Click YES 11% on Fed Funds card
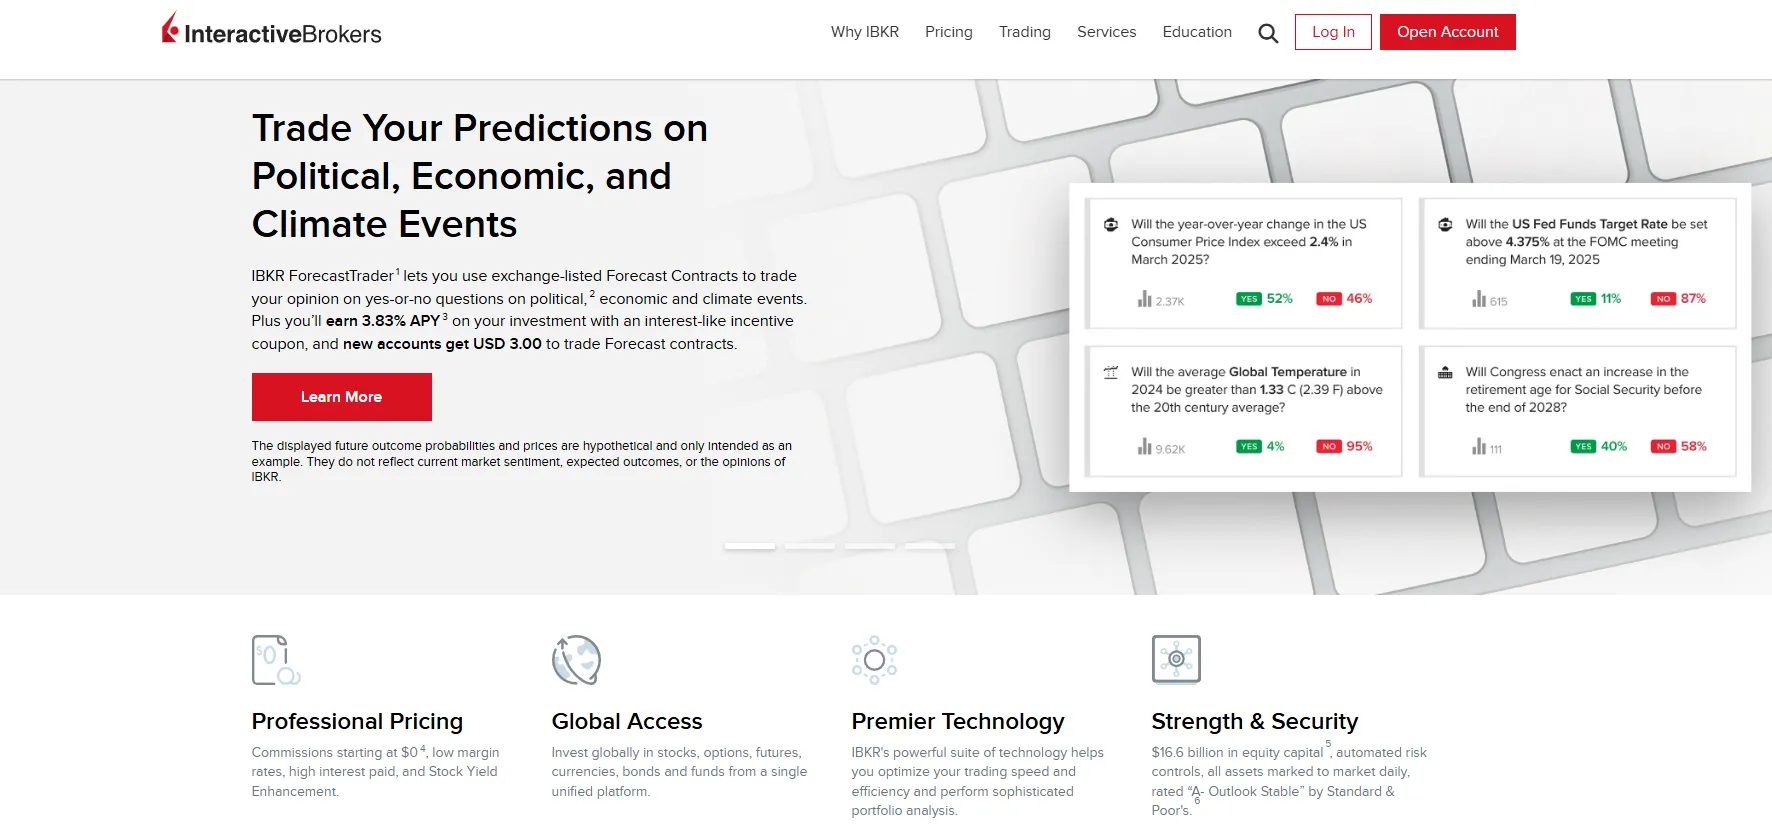 pos(1596,299)
